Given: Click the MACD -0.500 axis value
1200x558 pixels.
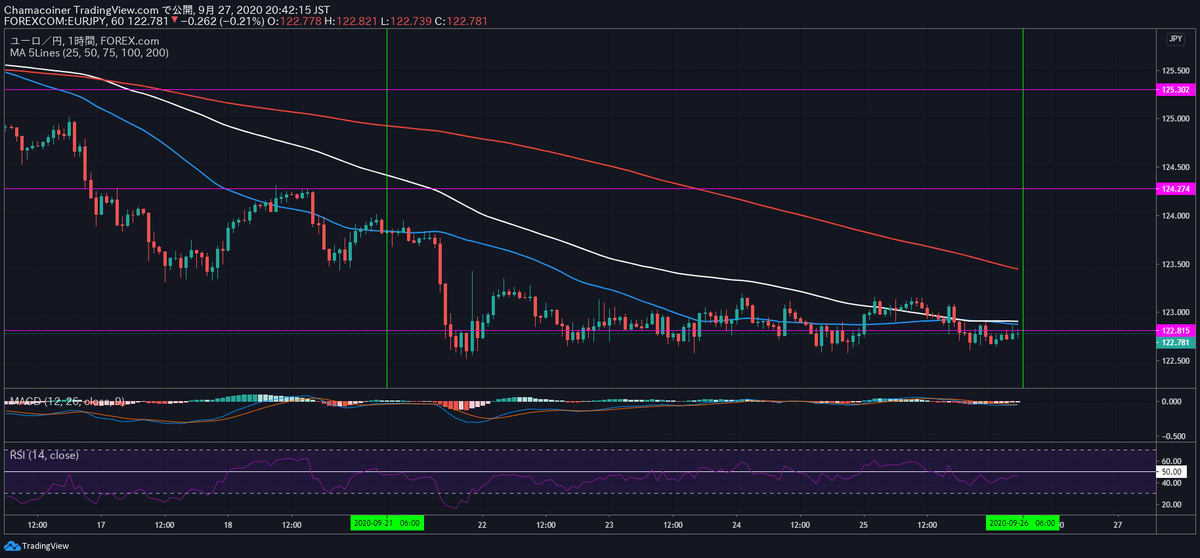Looking at the screenshot, I should pyautogui.click(x=1176, y=436).
